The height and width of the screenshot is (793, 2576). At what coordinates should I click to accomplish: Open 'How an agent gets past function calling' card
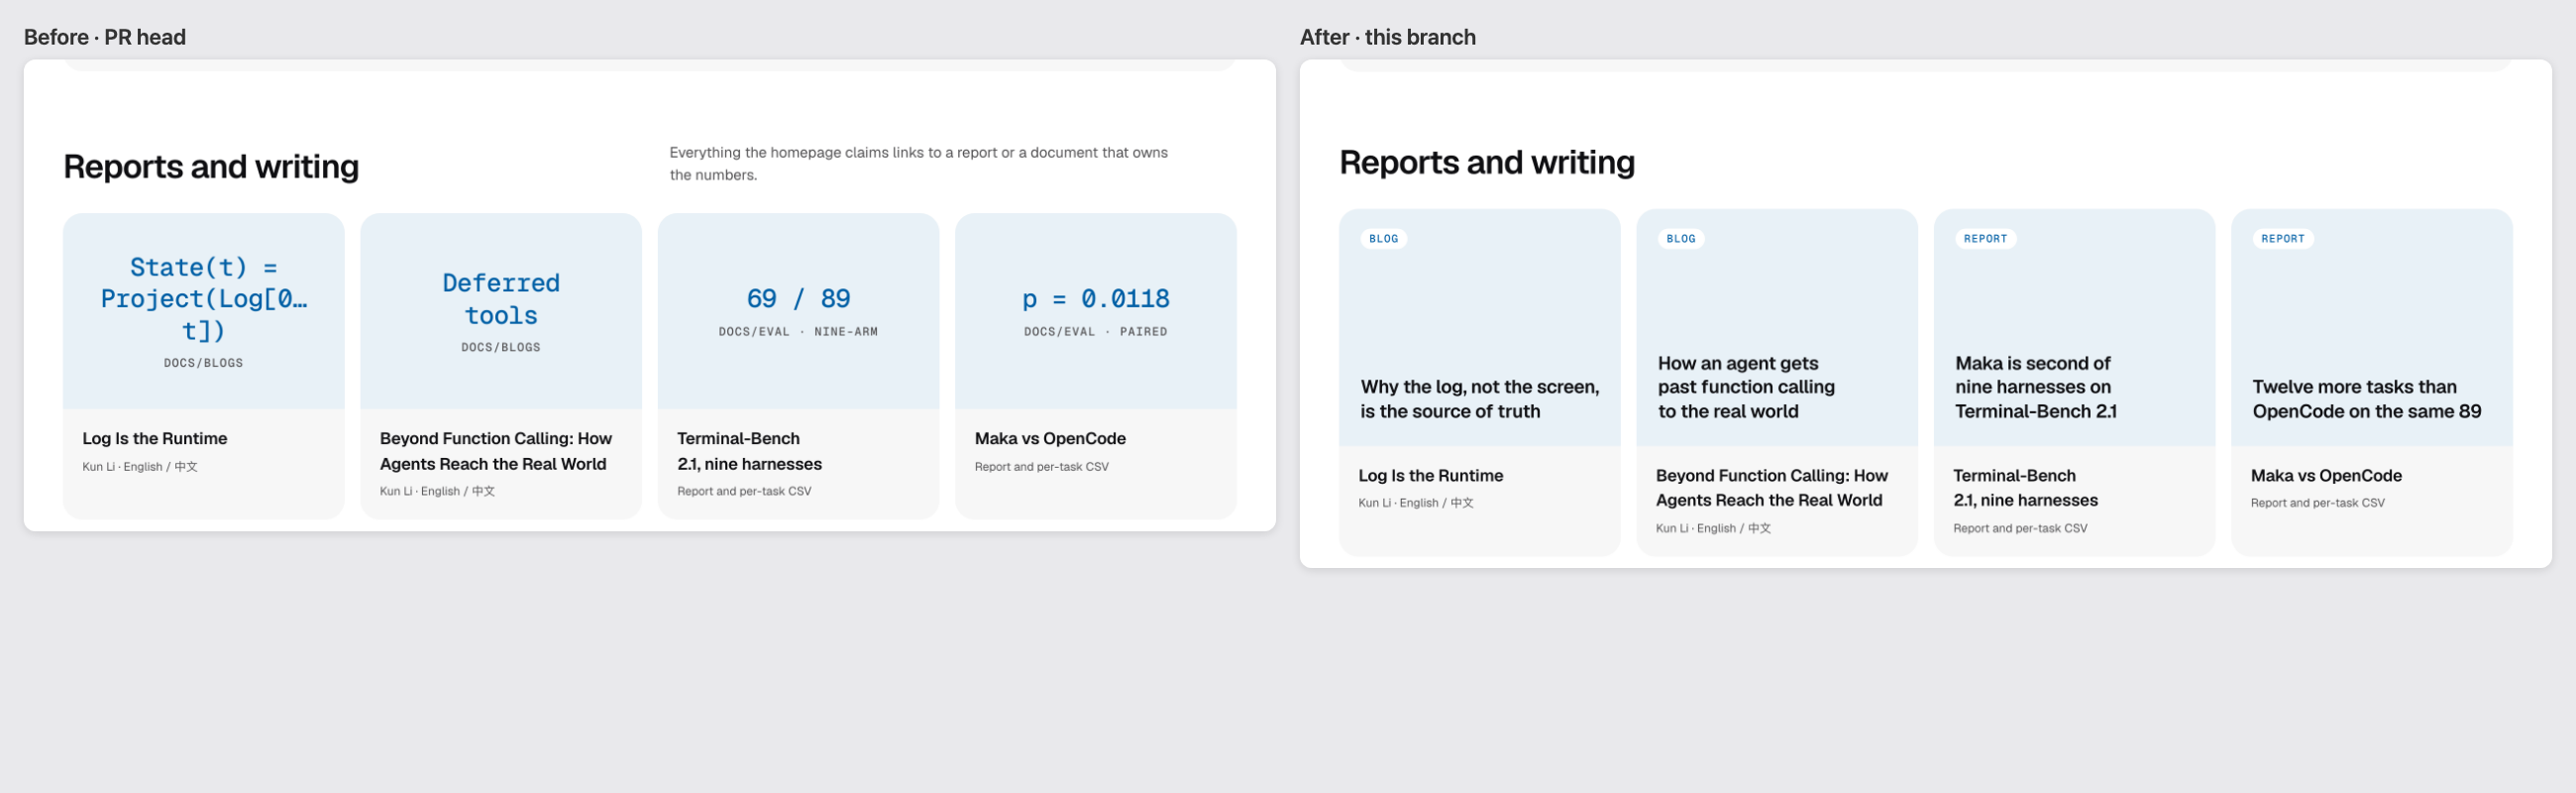point(1776,327)
